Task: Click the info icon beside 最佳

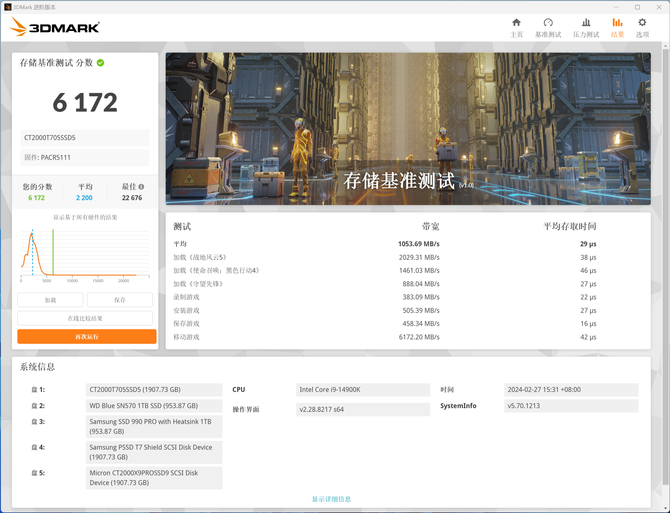Action: (141, 187)
